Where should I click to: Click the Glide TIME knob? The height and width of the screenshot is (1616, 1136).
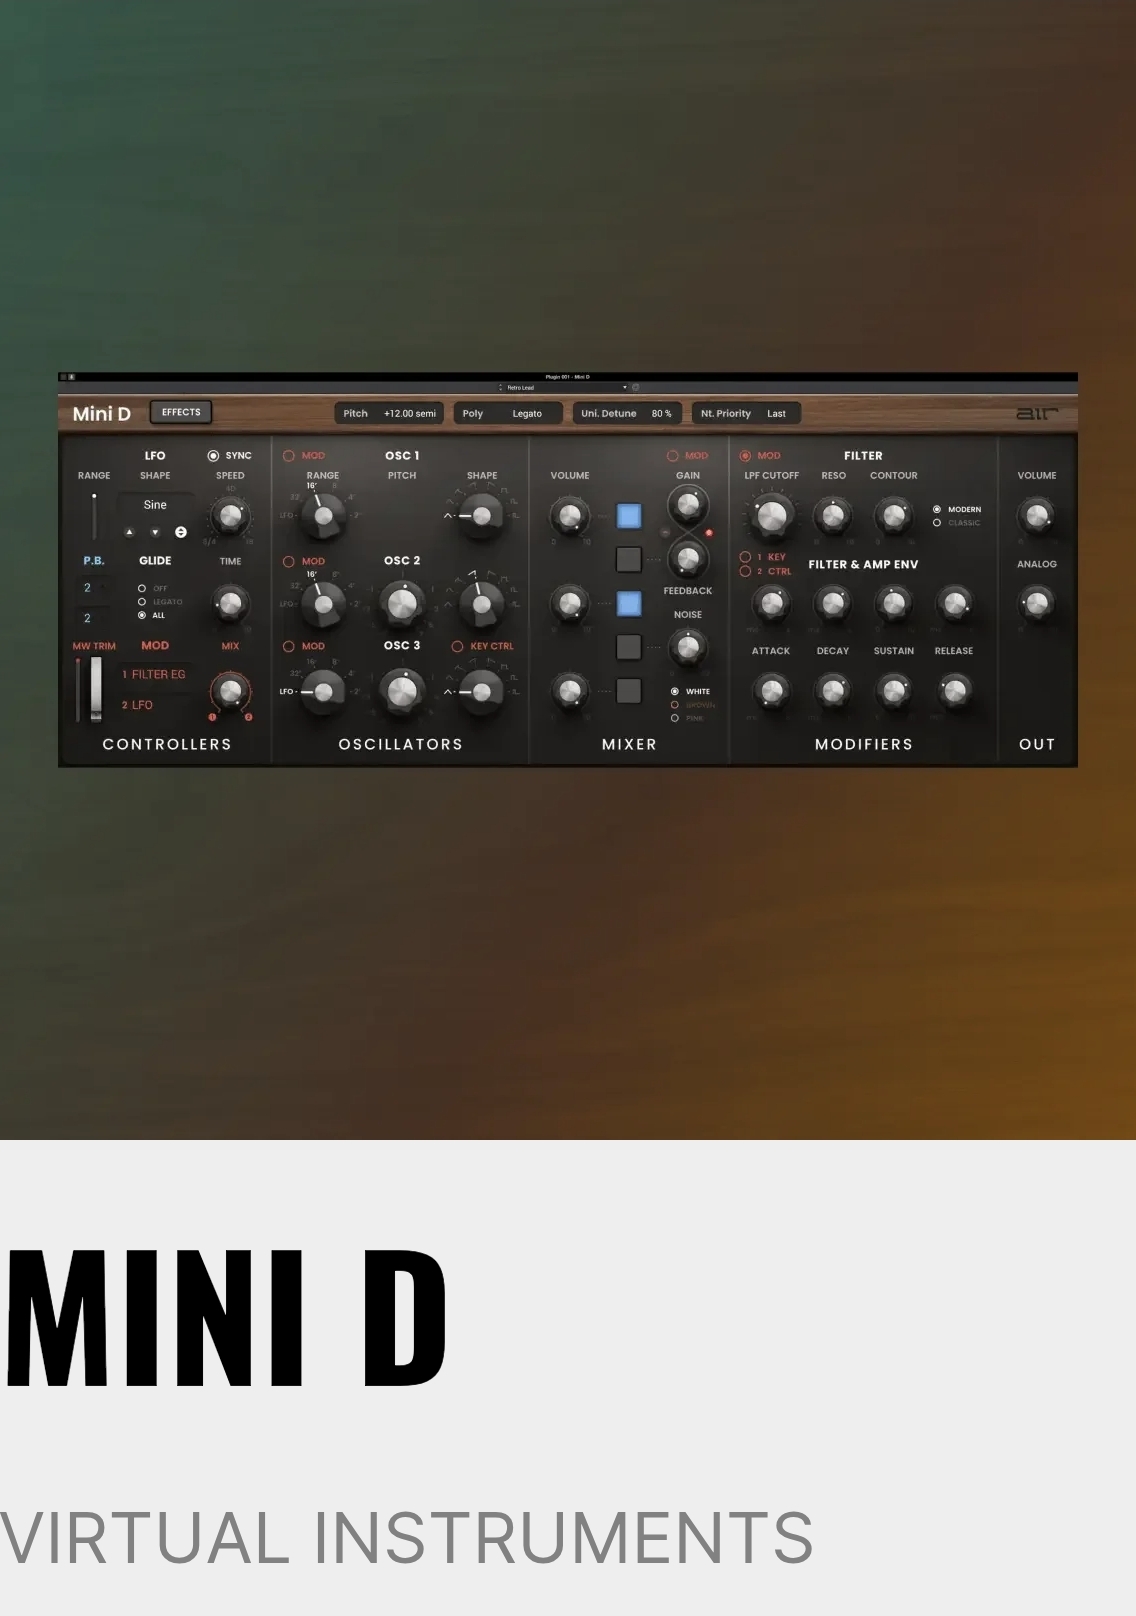(x=230, y=603)
